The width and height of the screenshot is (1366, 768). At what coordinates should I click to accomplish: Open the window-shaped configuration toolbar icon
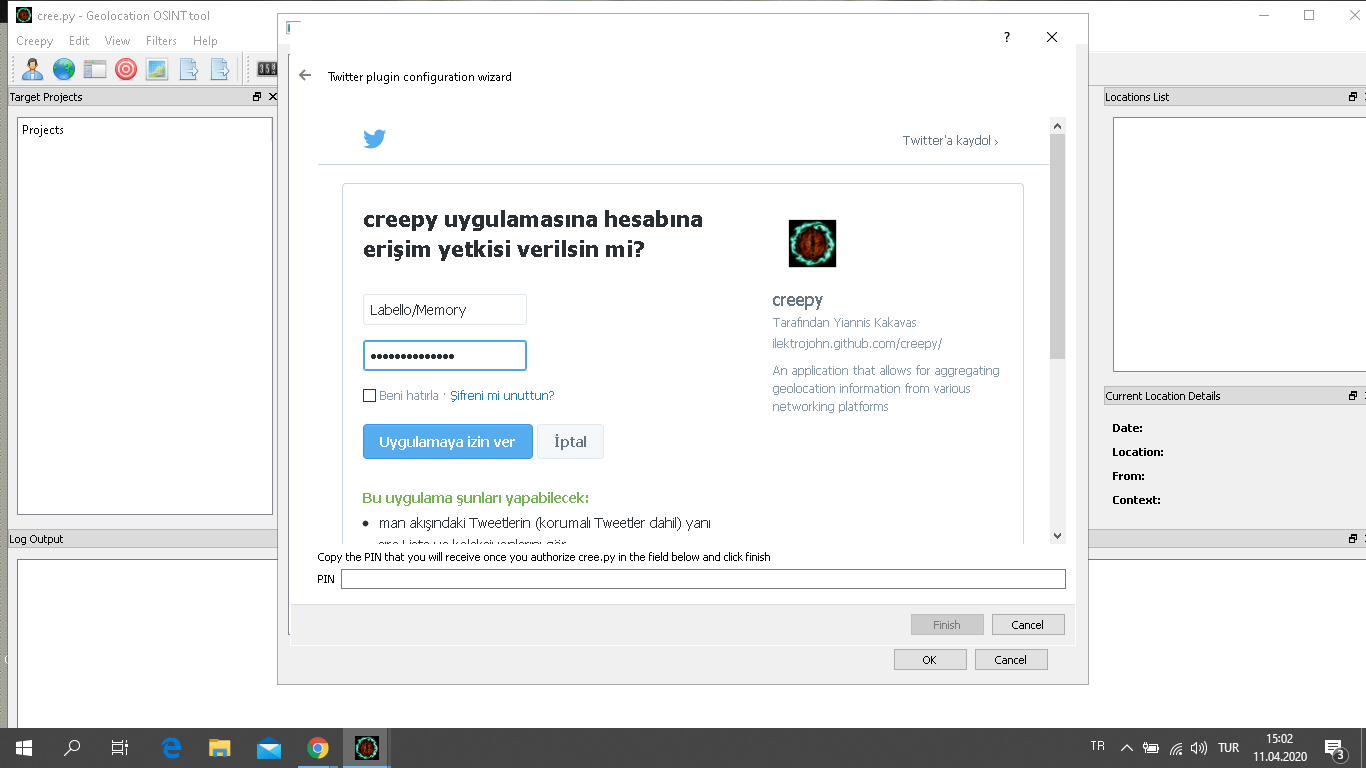coord(95,69)
